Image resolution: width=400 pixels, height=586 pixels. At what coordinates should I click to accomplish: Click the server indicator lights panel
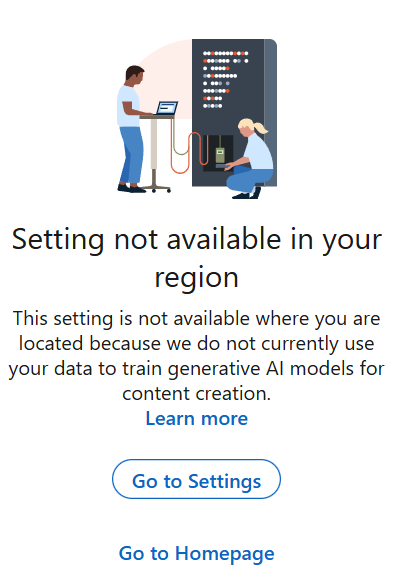coord(226,80)
